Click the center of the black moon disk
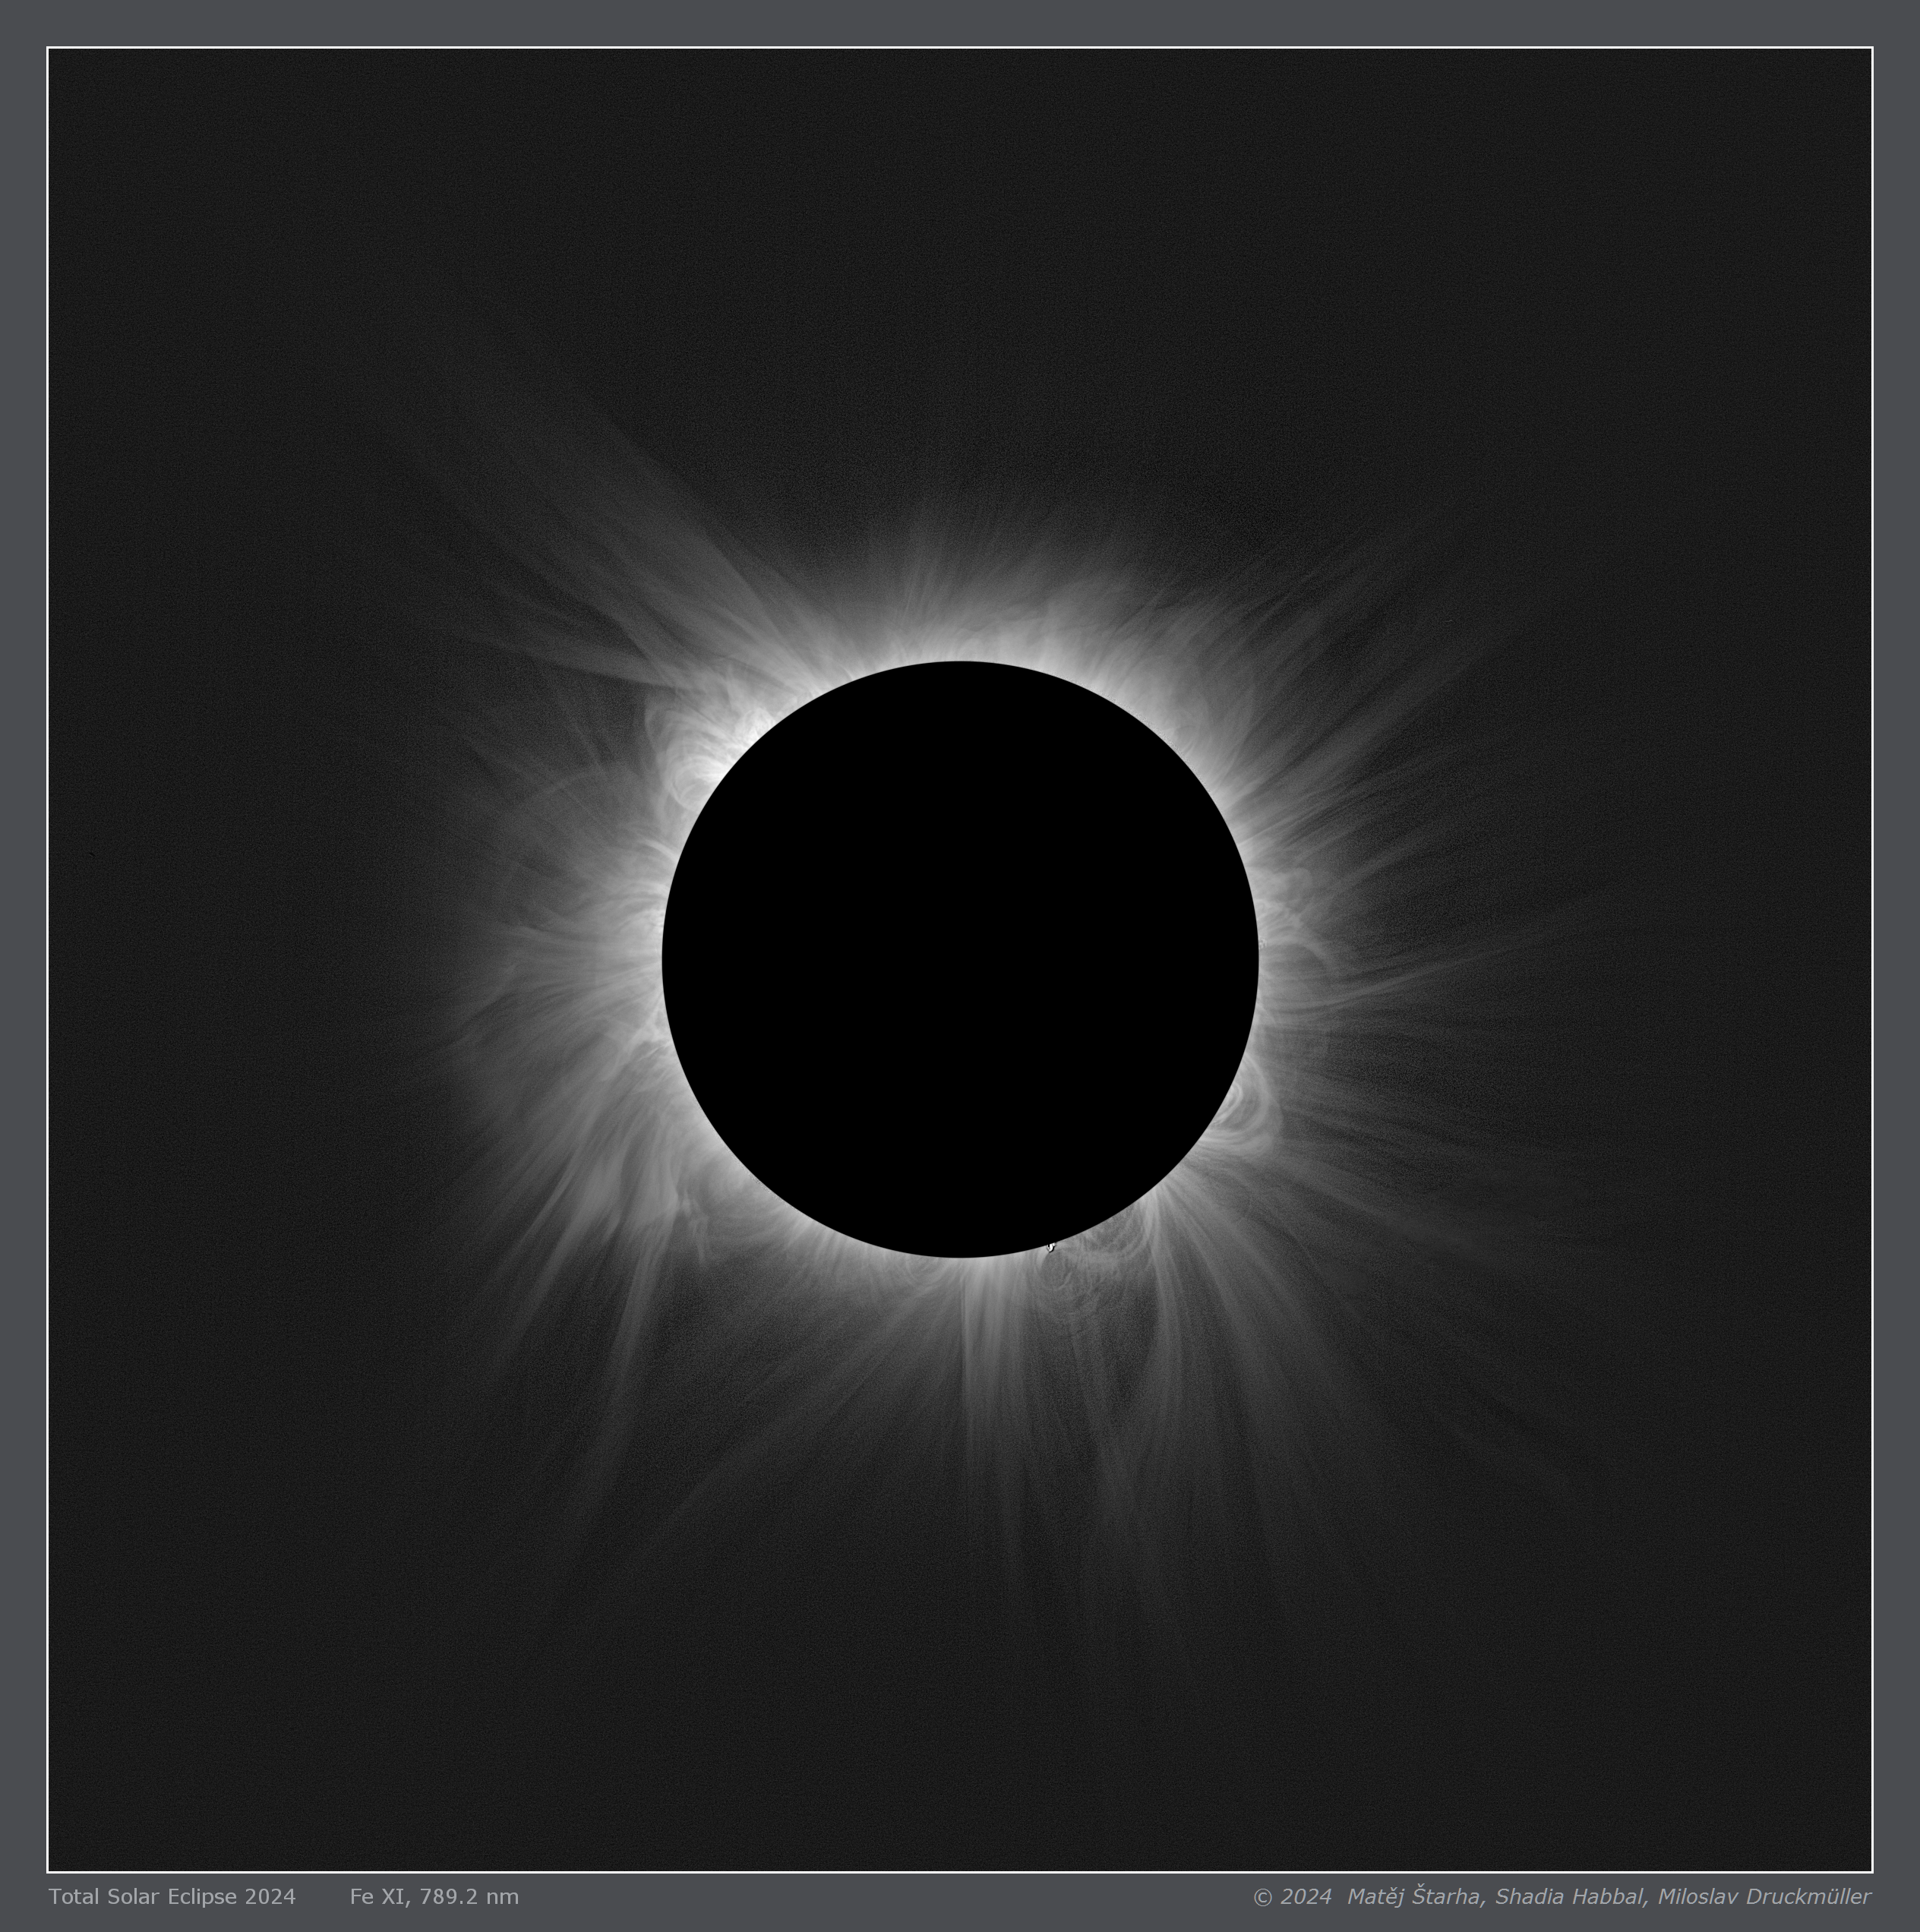 (960, 960)
